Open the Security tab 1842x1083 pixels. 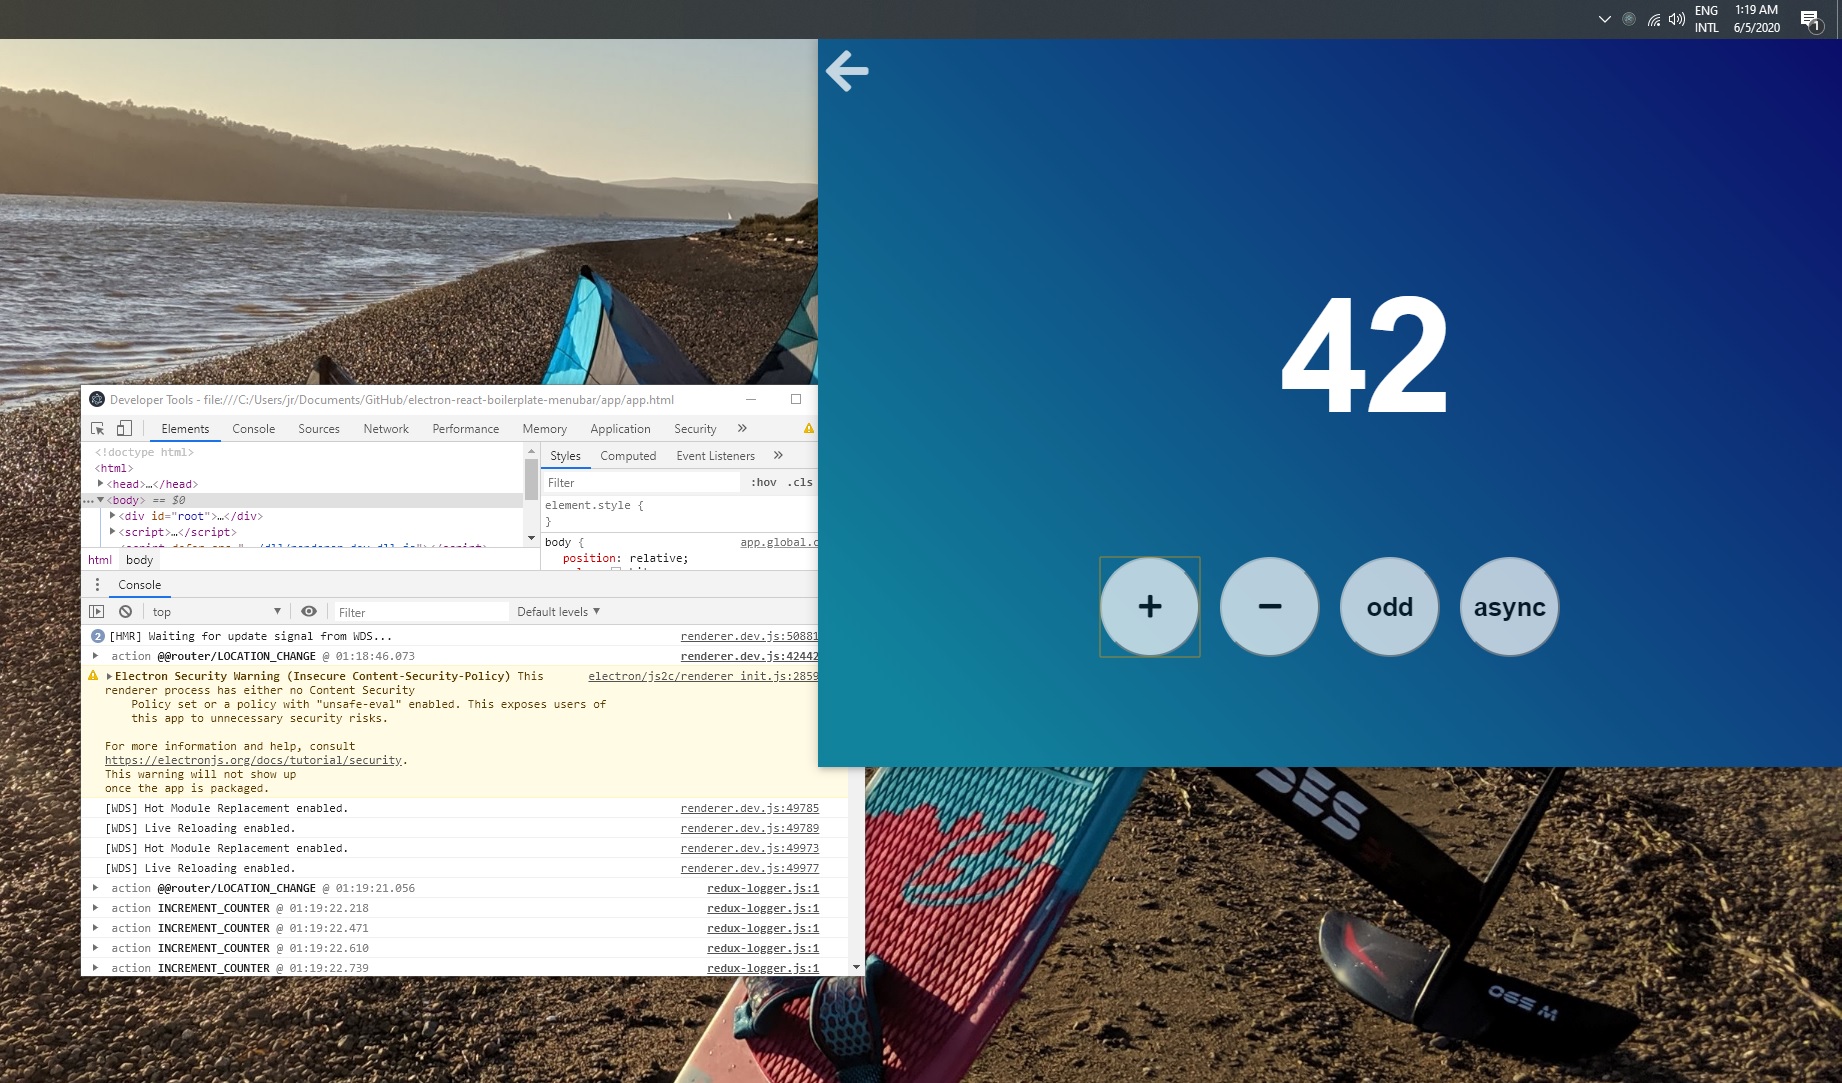click(695, 429)
